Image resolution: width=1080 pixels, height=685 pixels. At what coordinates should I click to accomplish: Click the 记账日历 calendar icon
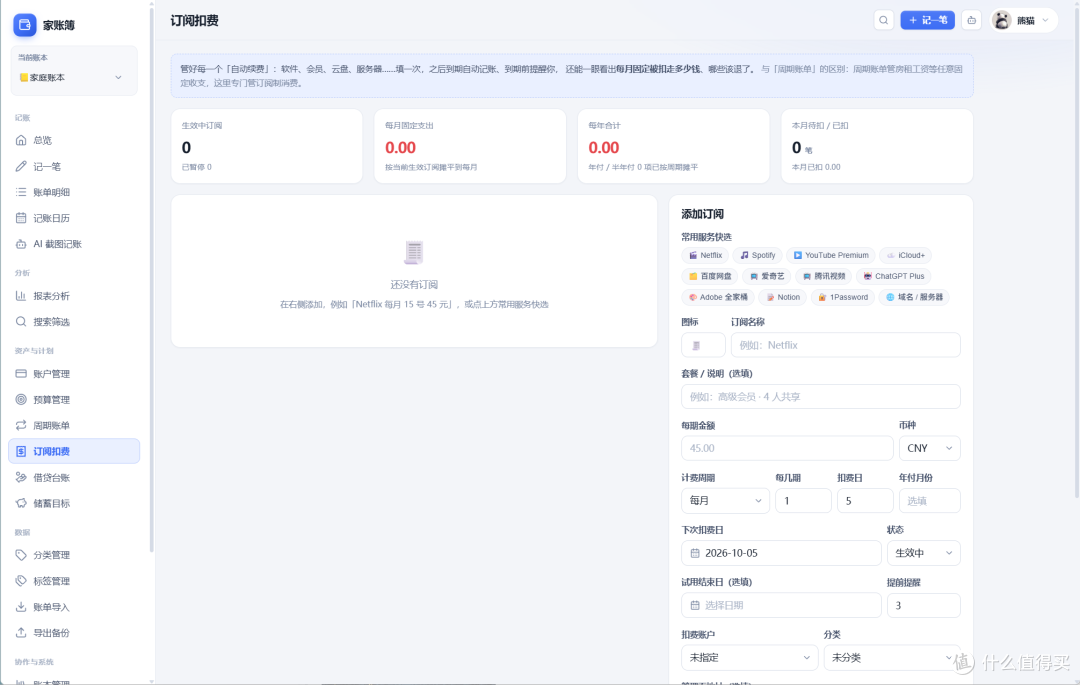coord(21,218)
